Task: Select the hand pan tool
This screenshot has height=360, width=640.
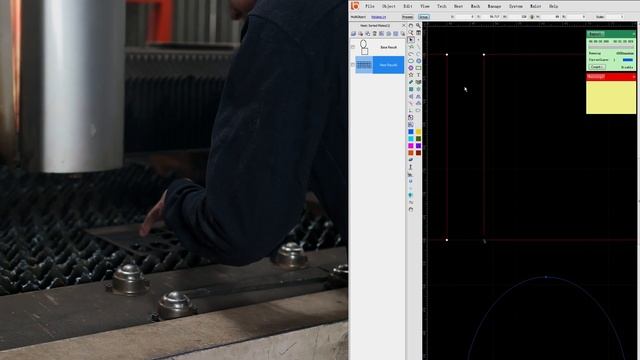Action: coord(411,25)
